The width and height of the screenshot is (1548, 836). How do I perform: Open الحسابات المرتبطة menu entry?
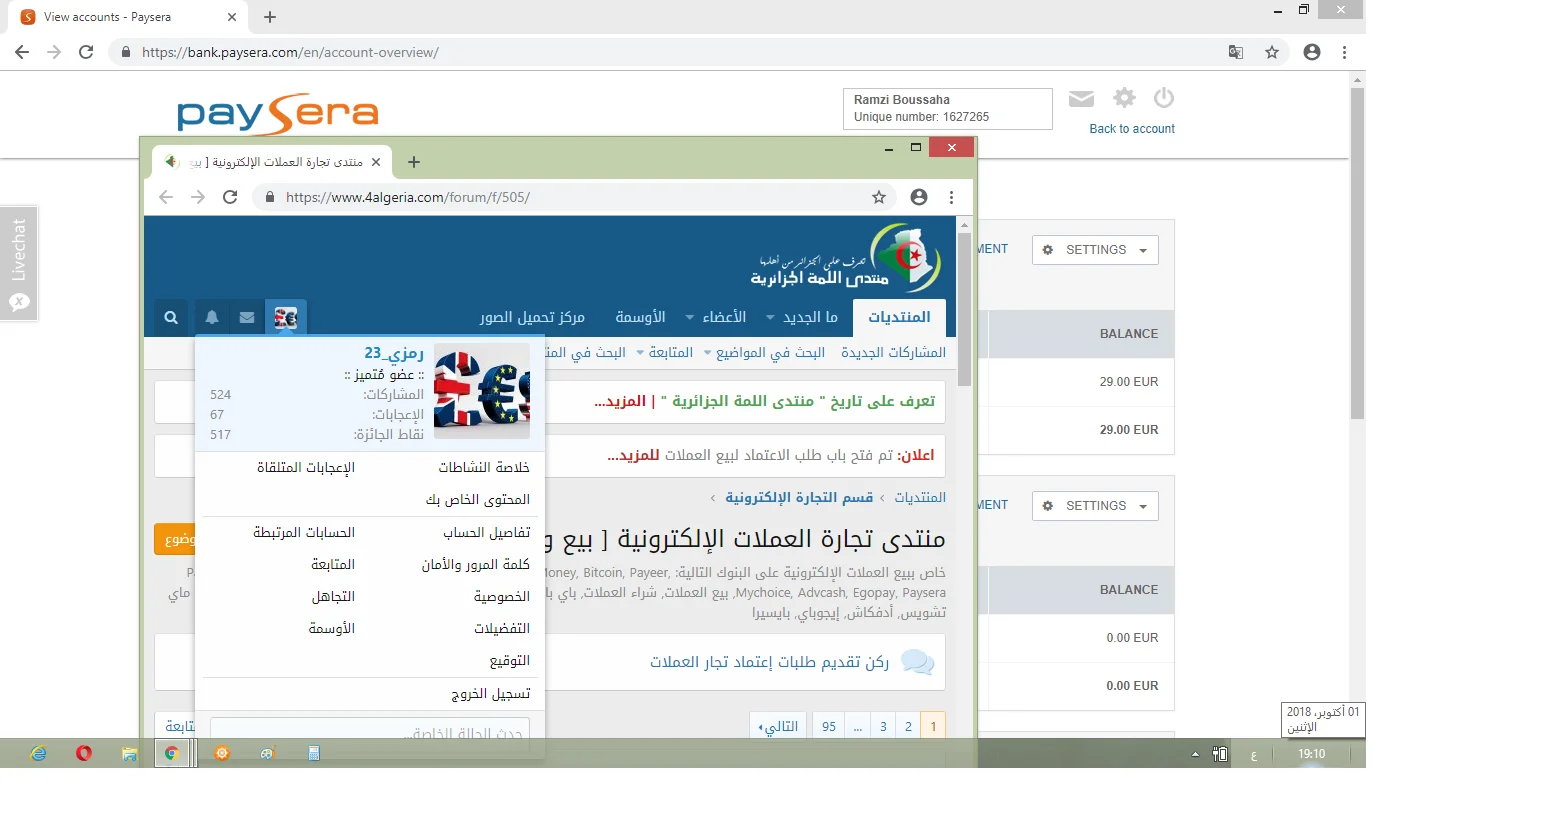tap(304, 532)
